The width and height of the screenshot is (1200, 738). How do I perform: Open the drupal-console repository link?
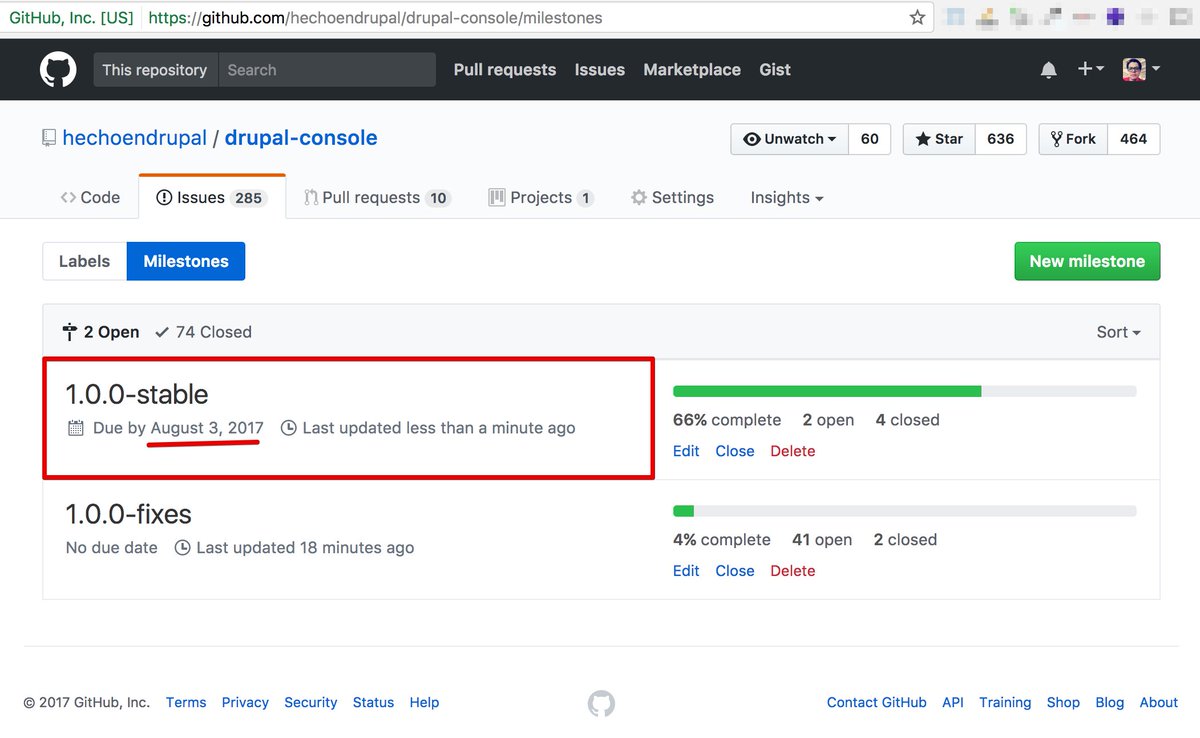pos(301,138)
